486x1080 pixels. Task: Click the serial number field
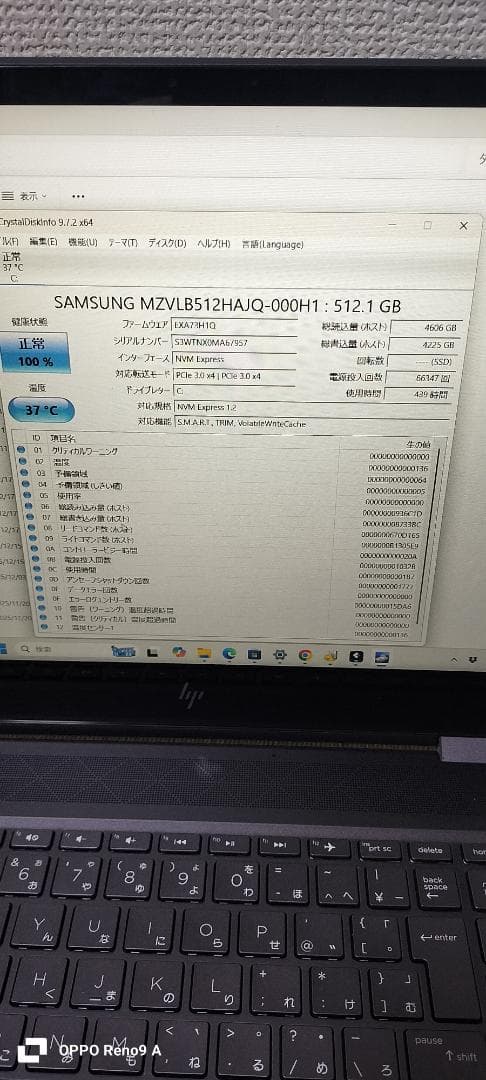coord(234,342)
